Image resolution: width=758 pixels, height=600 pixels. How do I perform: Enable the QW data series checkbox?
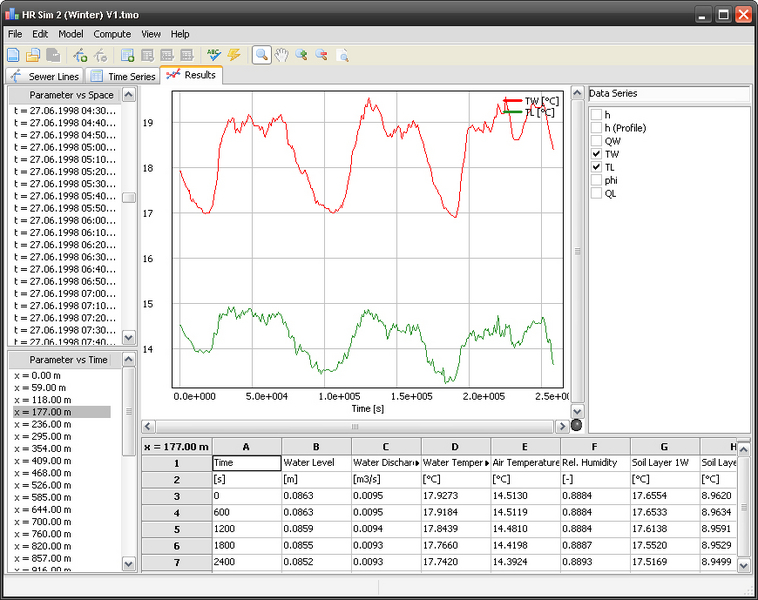(x=597, y=141)
